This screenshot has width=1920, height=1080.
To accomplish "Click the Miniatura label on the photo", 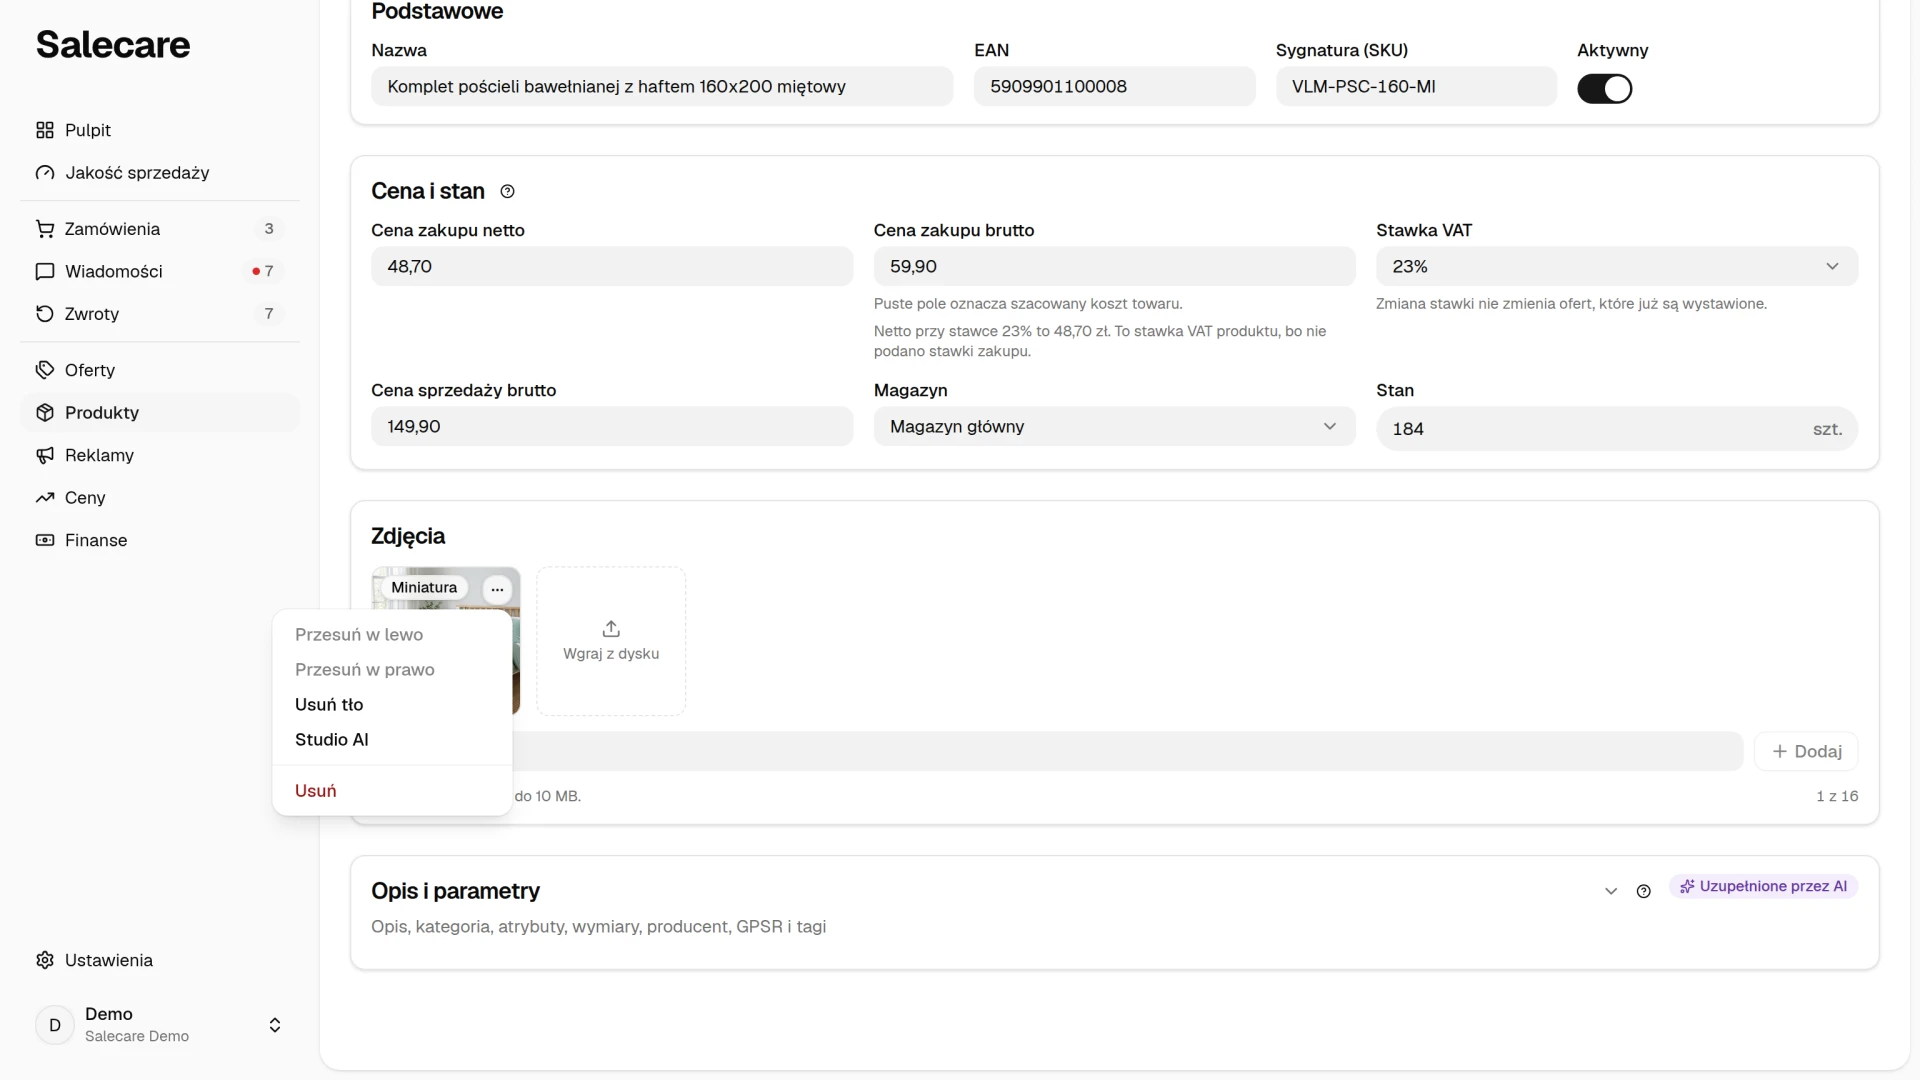I will [424, 588].
